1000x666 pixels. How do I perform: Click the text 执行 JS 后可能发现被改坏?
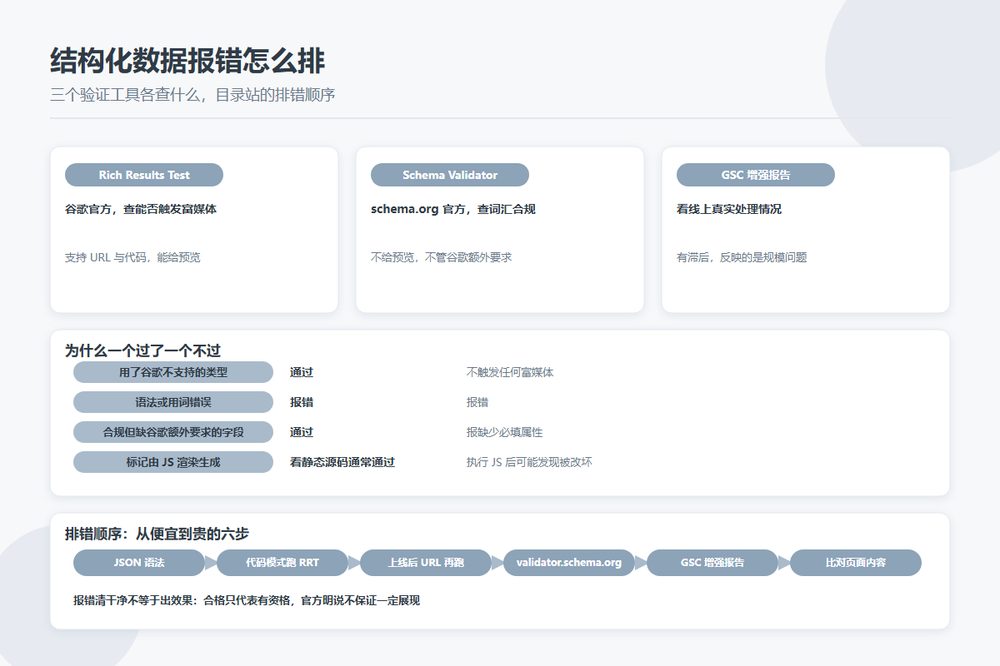point(529,462)
